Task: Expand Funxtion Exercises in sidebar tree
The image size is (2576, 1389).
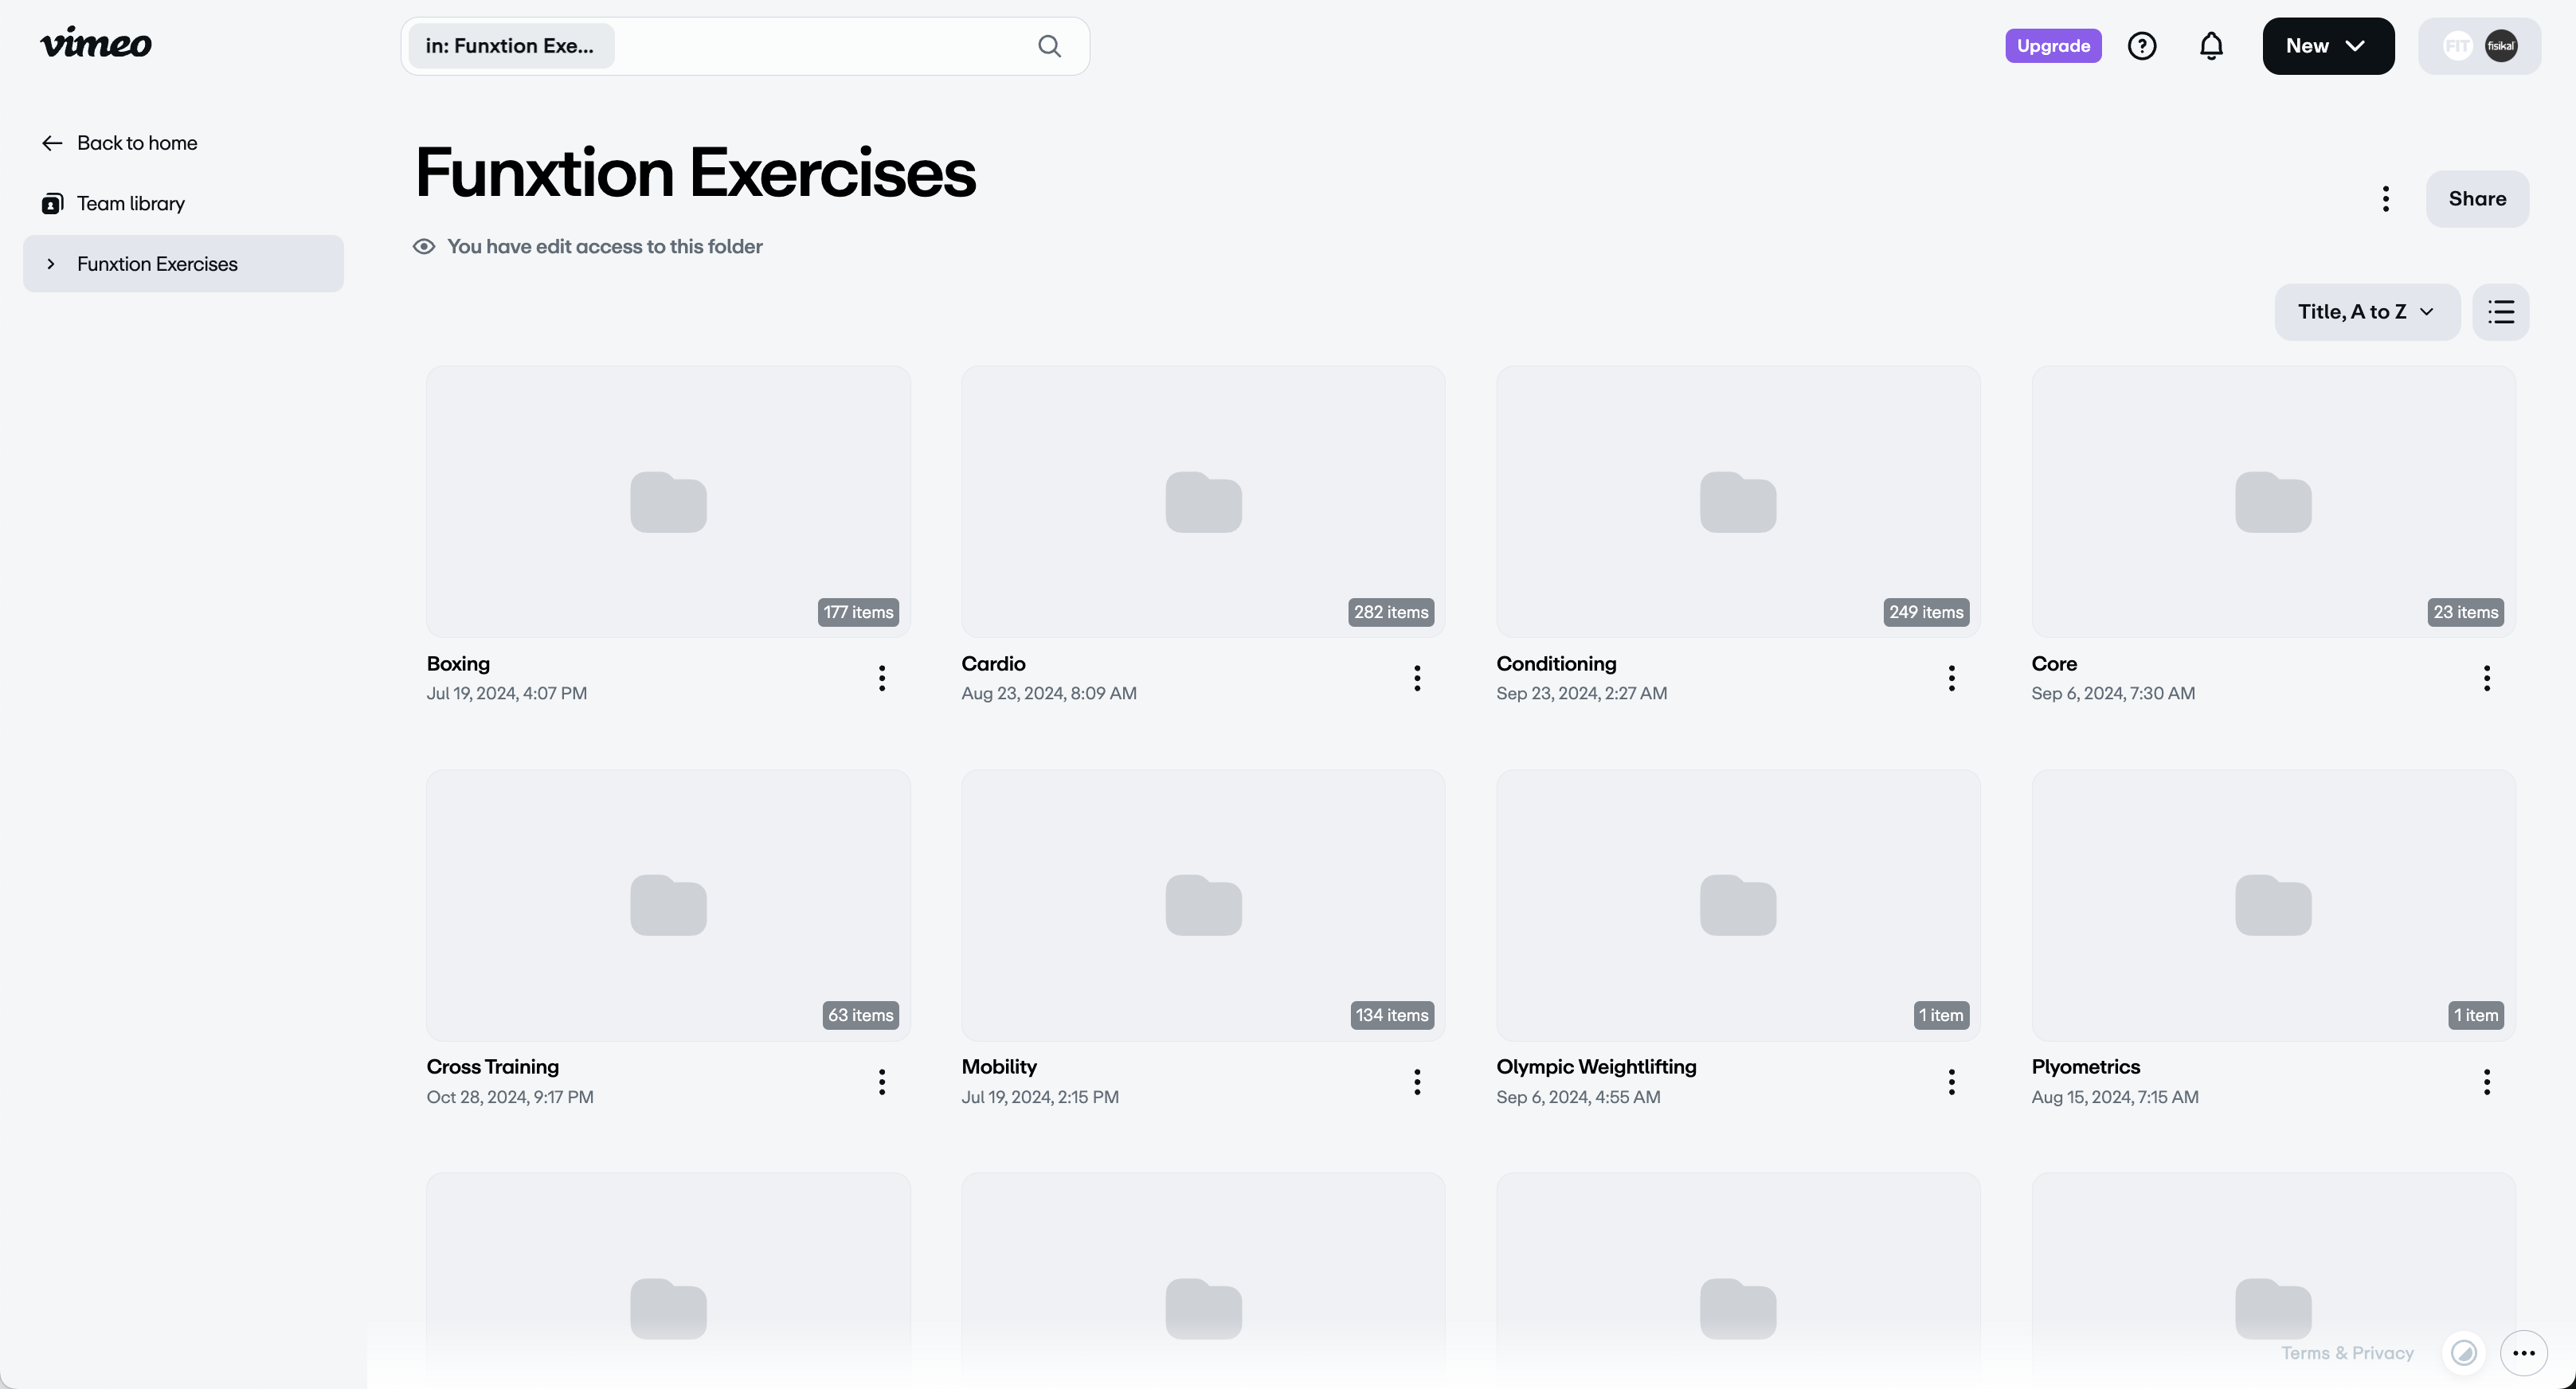Action: tap(51, 264)
